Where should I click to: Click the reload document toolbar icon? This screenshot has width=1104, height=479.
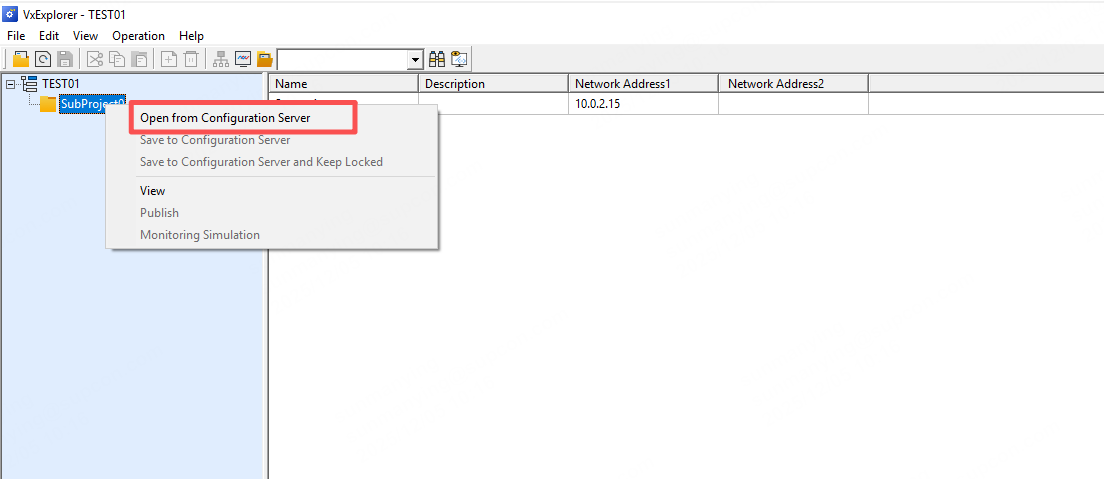[43, 59]
